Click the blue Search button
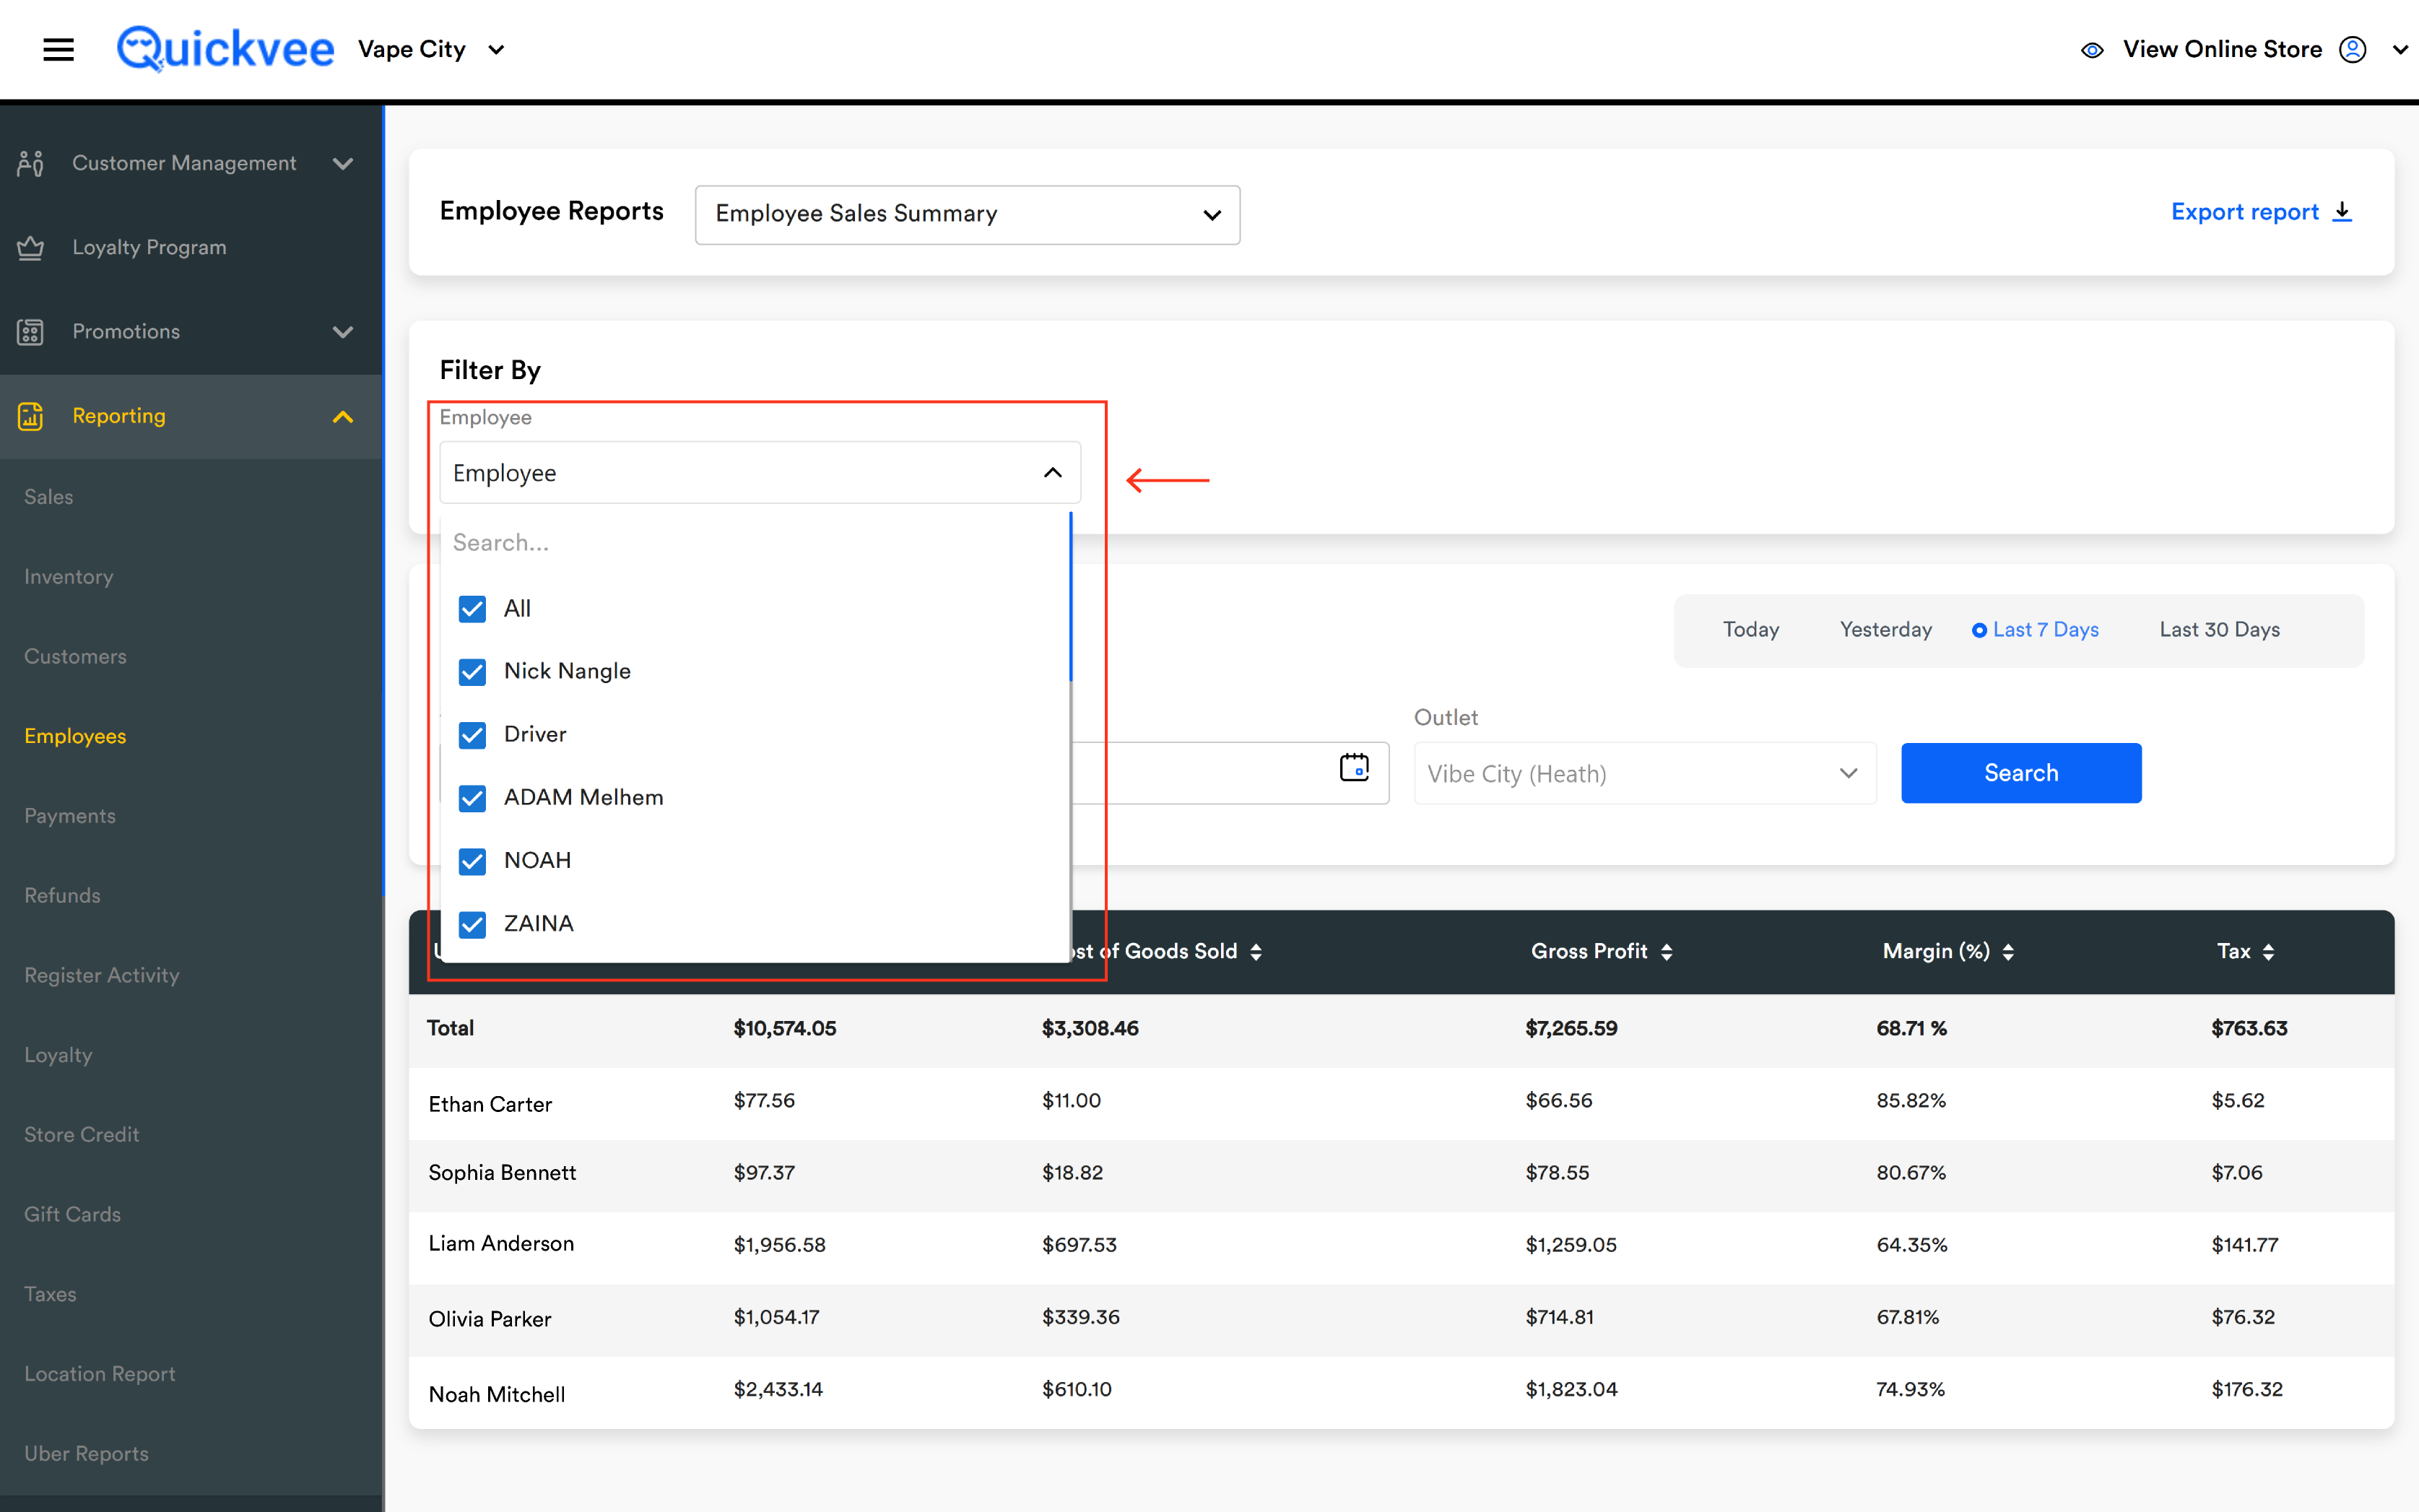The height and width of the screenshot is (1512, 2419). tap(2021, 773)
